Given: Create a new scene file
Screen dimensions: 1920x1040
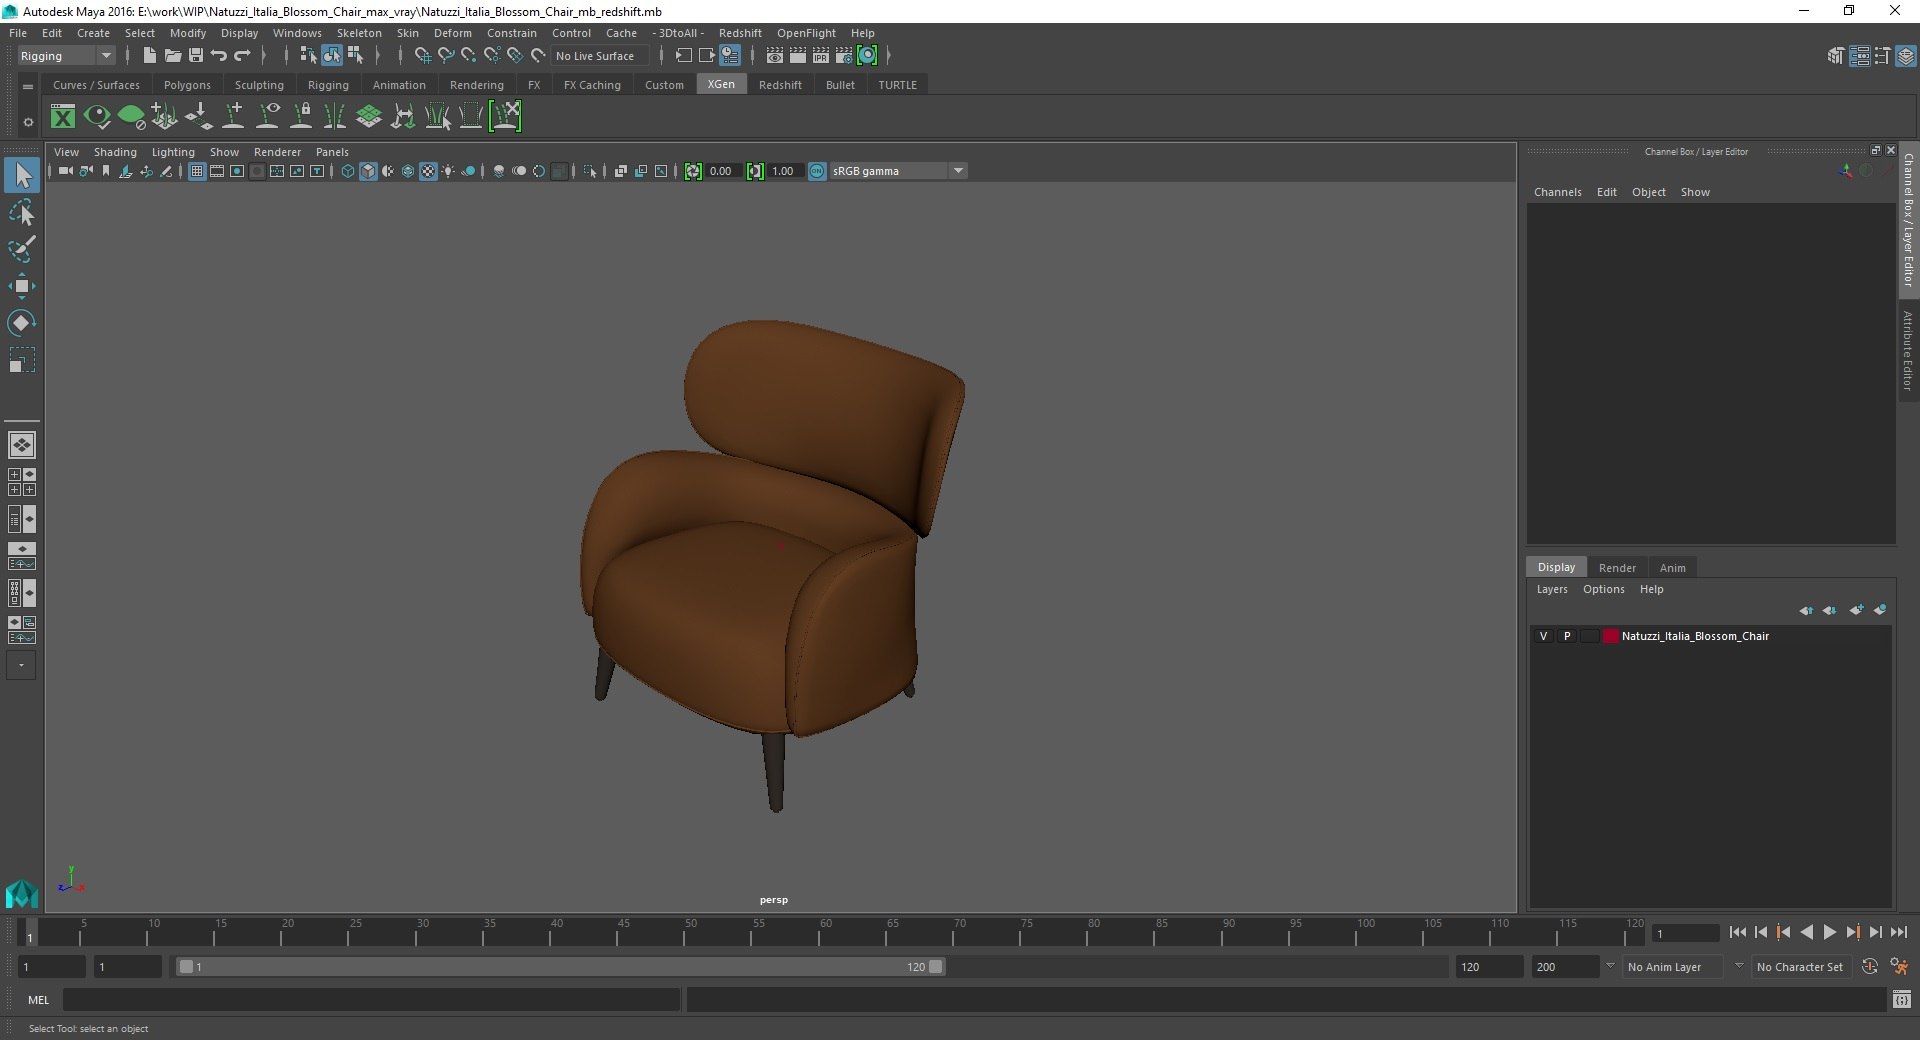Looking at the screenshot, I should coord(149,56).
